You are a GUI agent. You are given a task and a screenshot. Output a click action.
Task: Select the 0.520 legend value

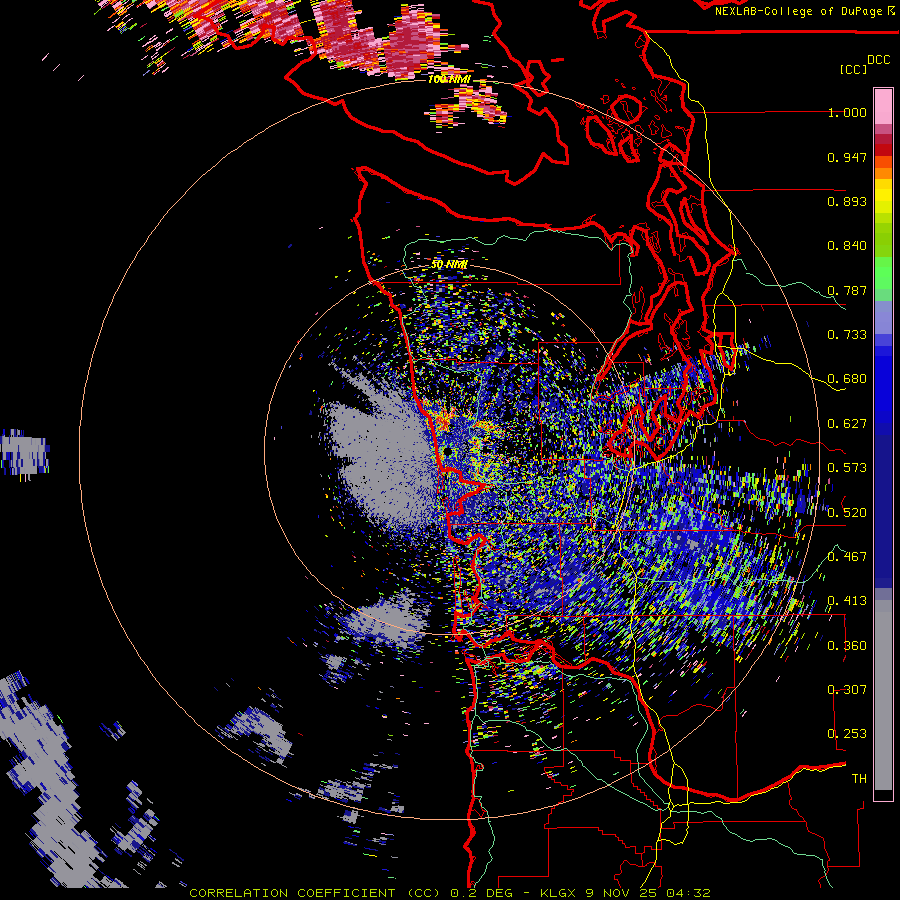coord(847,513)
